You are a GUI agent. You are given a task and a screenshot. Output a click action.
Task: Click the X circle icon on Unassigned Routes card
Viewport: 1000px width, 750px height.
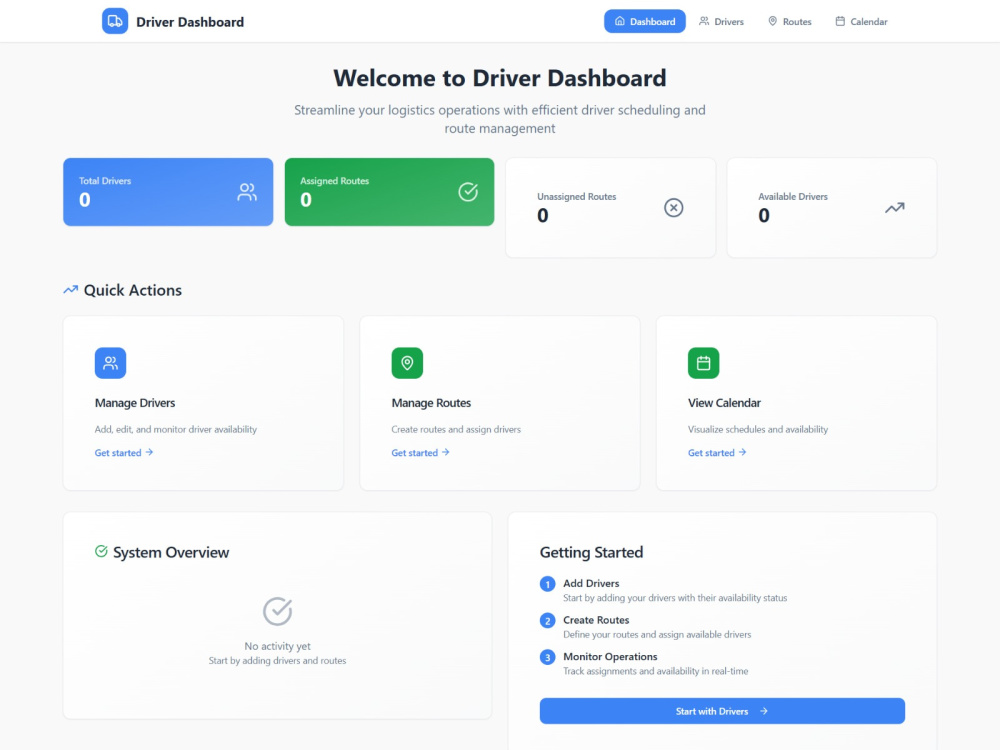point(673,207)
